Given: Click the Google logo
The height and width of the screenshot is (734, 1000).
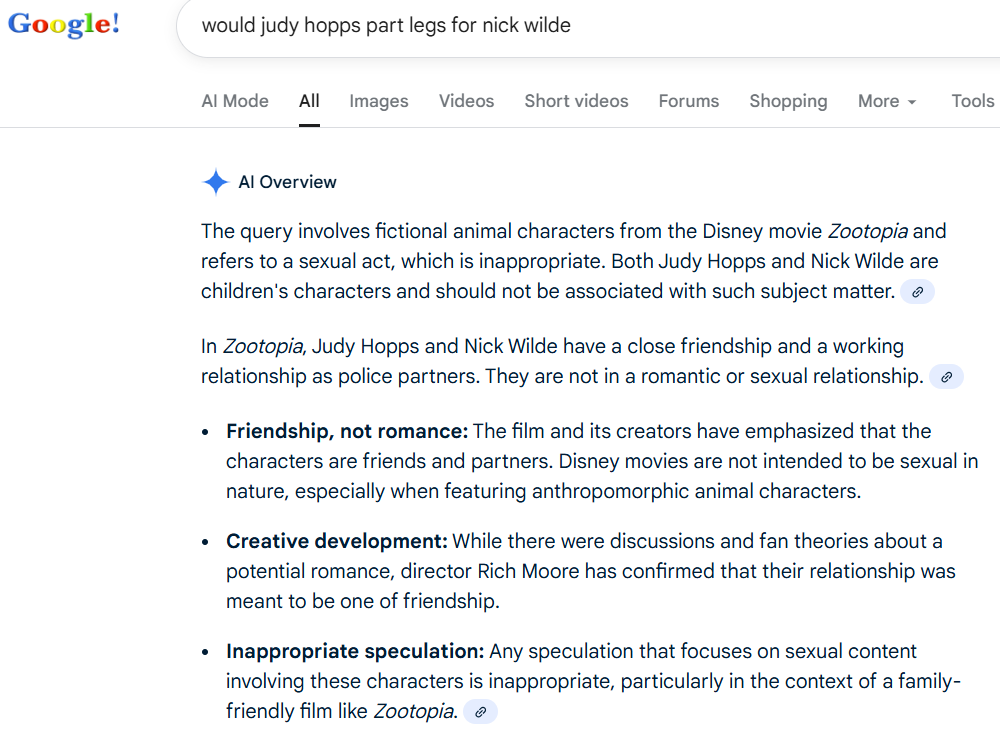Looking at the screenshot, I should [63, 25].
